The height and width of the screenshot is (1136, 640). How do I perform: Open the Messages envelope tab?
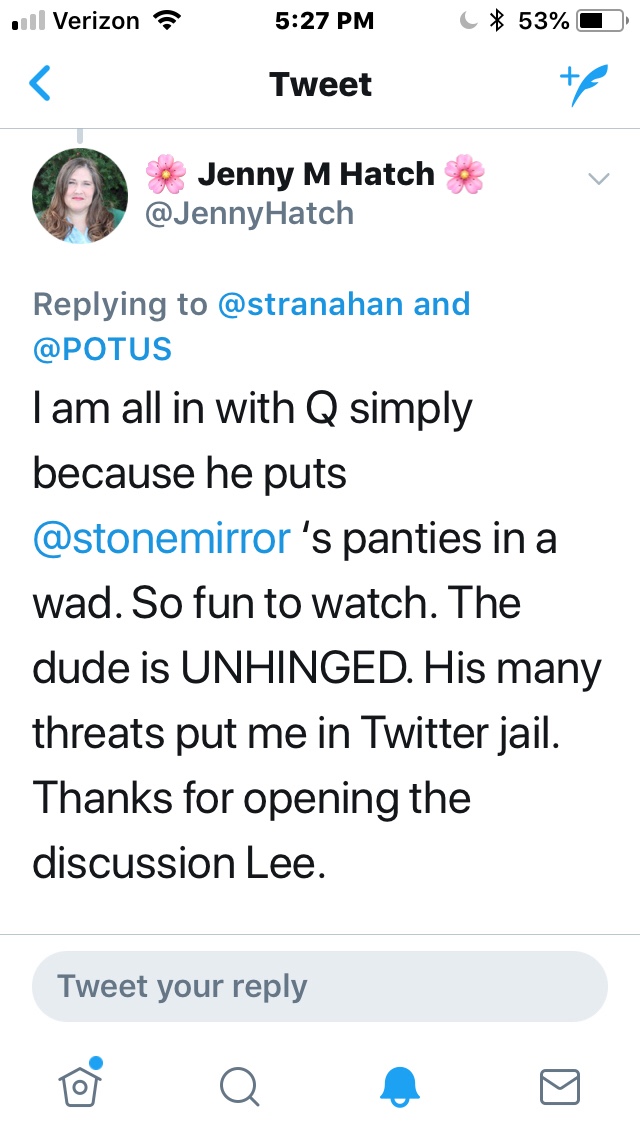coord(559,1085)
